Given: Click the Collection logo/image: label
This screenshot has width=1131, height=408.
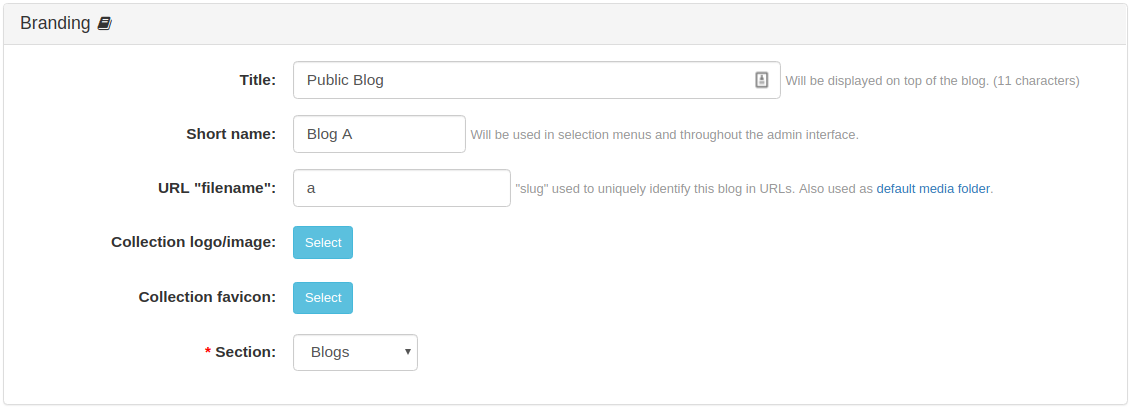Looking at the screenshot, I should [x=193, y=242].
